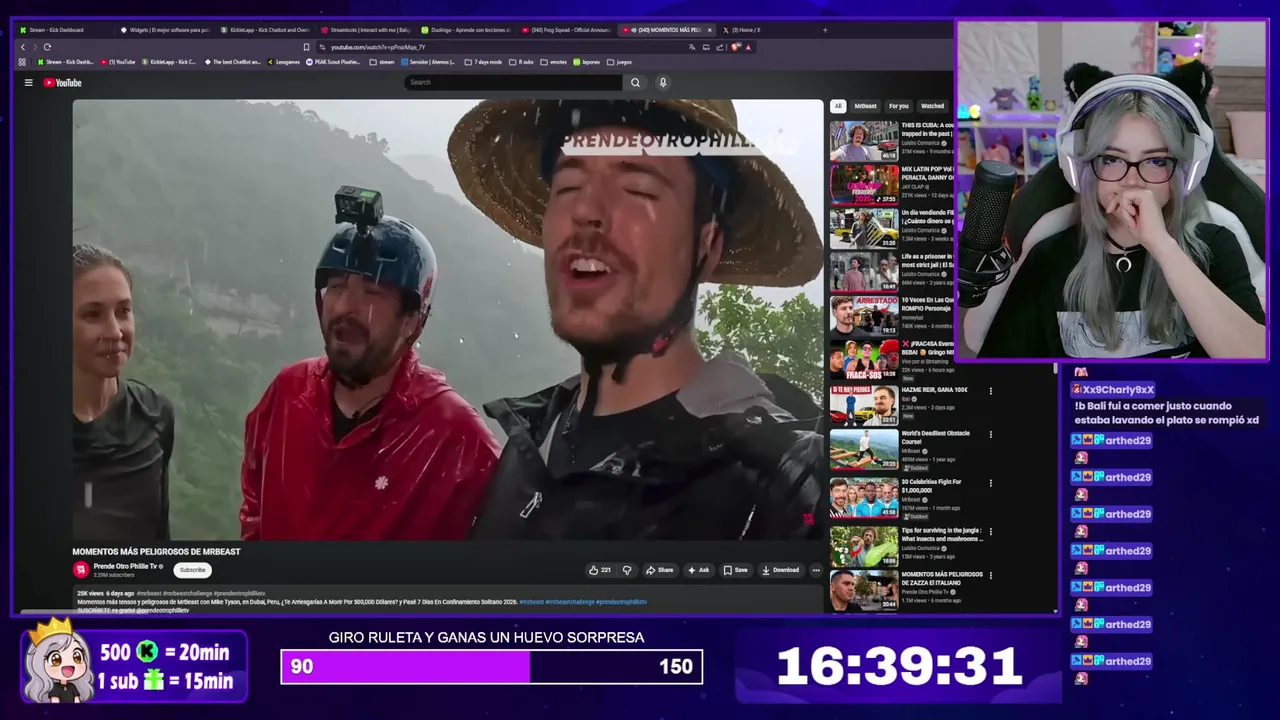Open HAZME REIR, GANA 100€ video thumbnail
1280x720 pixels.
tap(864, 405)
